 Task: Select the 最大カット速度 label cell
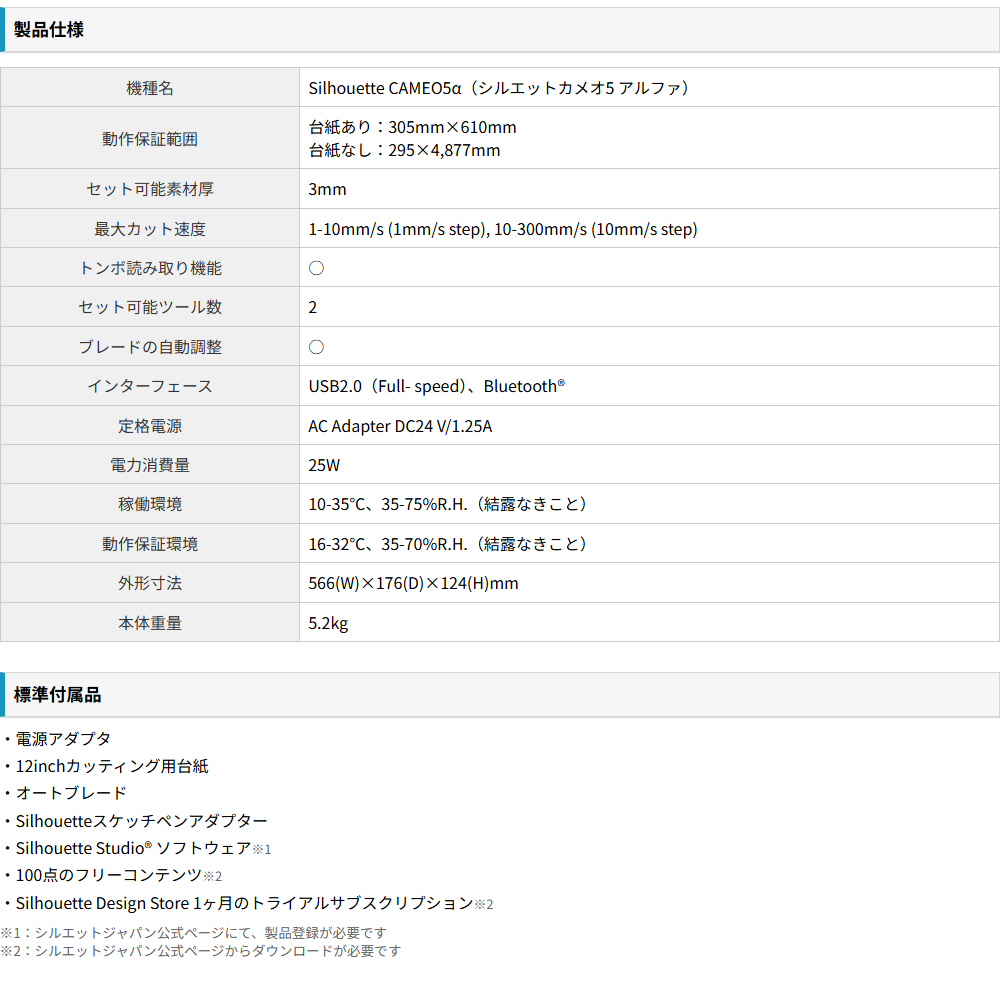click(x=150, y=229)
